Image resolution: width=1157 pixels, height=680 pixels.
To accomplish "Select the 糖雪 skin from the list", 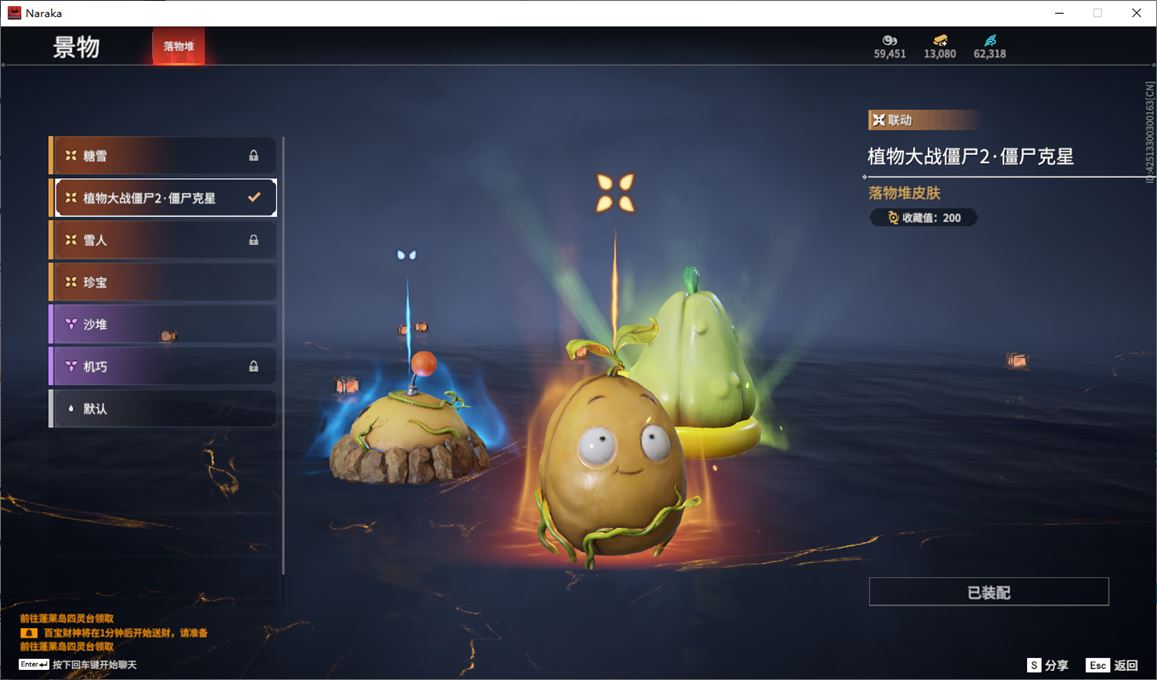I will (x=163, y=156).
